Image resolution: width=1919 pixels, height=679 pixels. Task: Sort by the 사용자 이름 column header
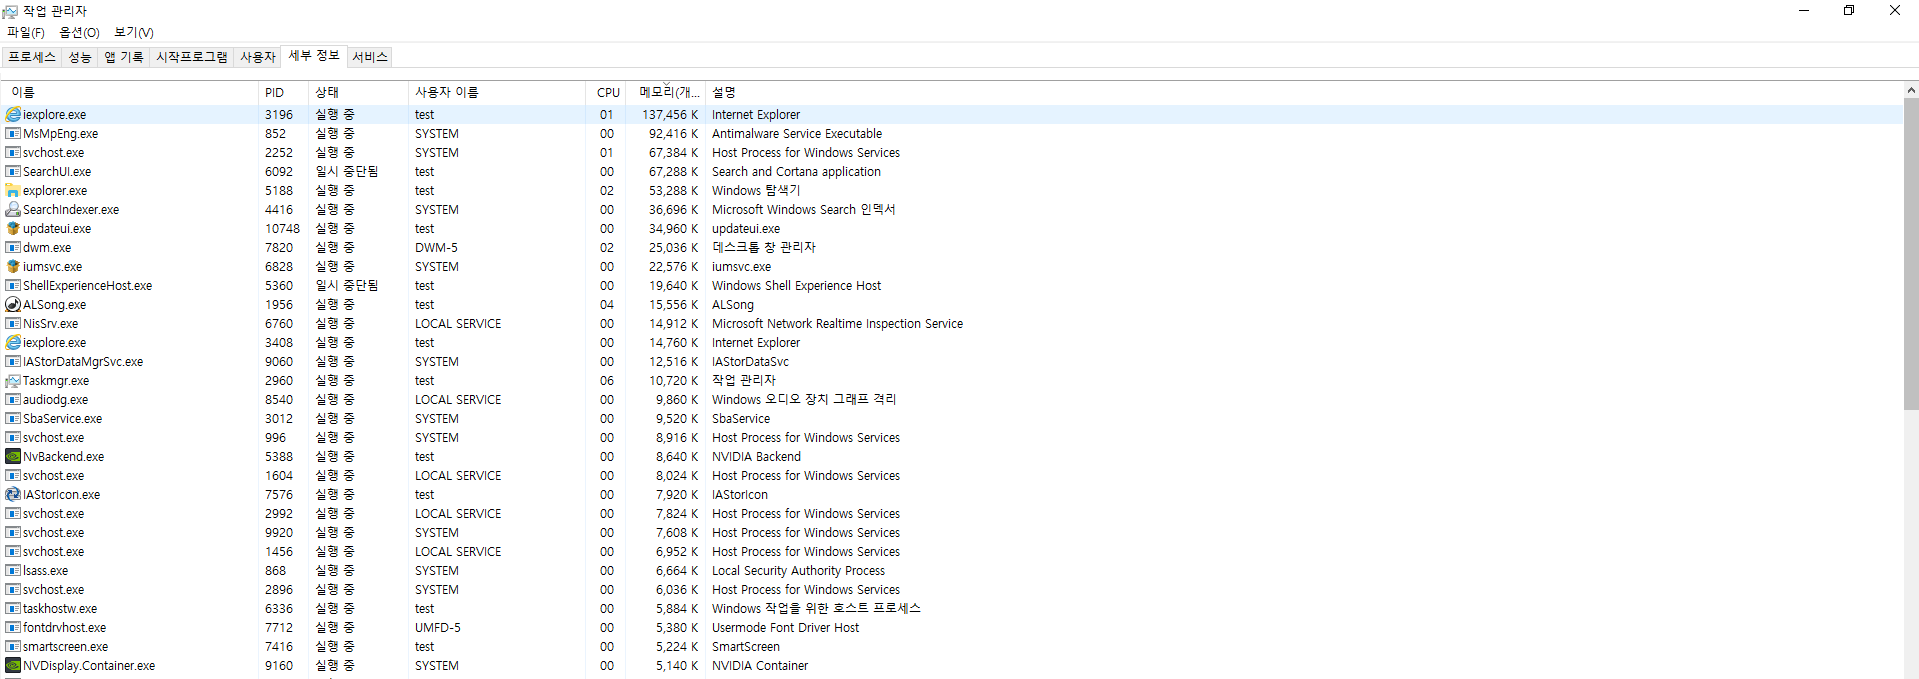tap(497, 92)
